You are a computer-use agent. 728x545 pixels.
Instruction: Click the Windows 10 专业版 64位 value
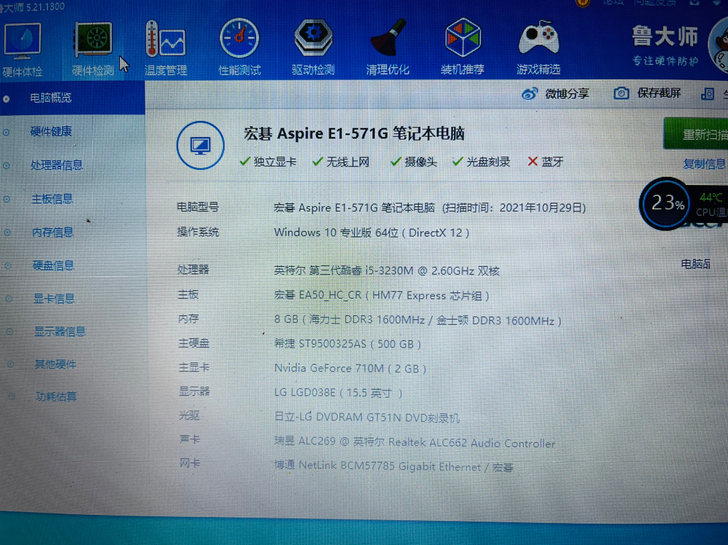click(x=371, y=233)
